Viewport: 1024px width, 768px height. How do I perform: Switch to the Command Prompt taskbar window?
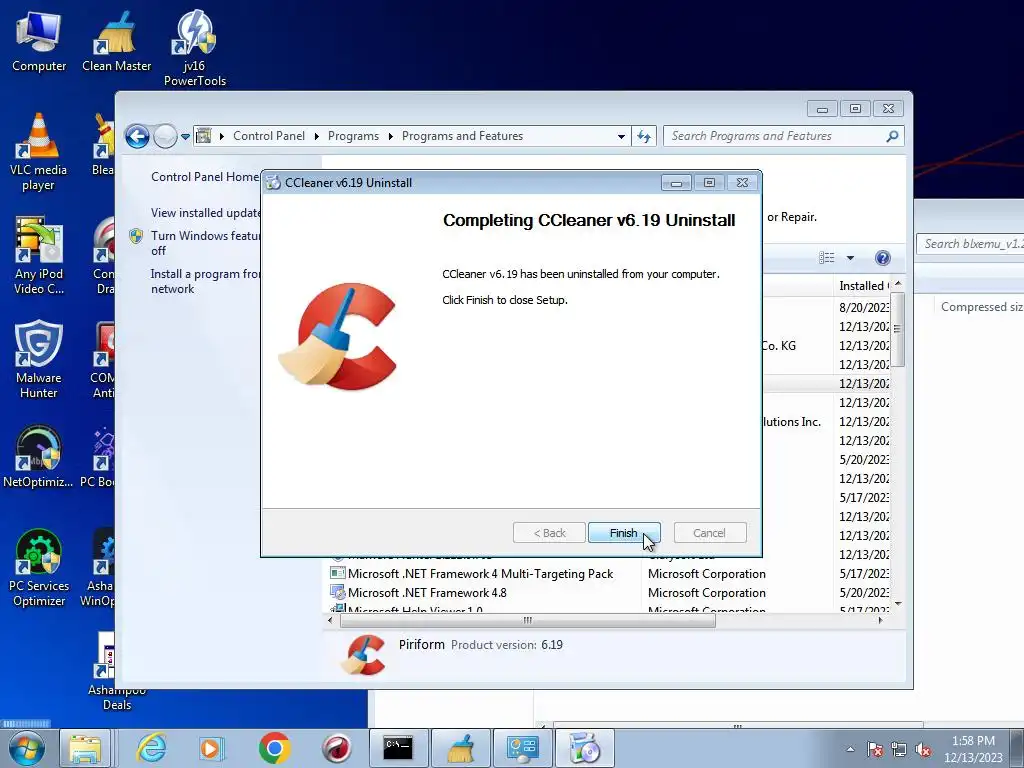tap(398, 748)
